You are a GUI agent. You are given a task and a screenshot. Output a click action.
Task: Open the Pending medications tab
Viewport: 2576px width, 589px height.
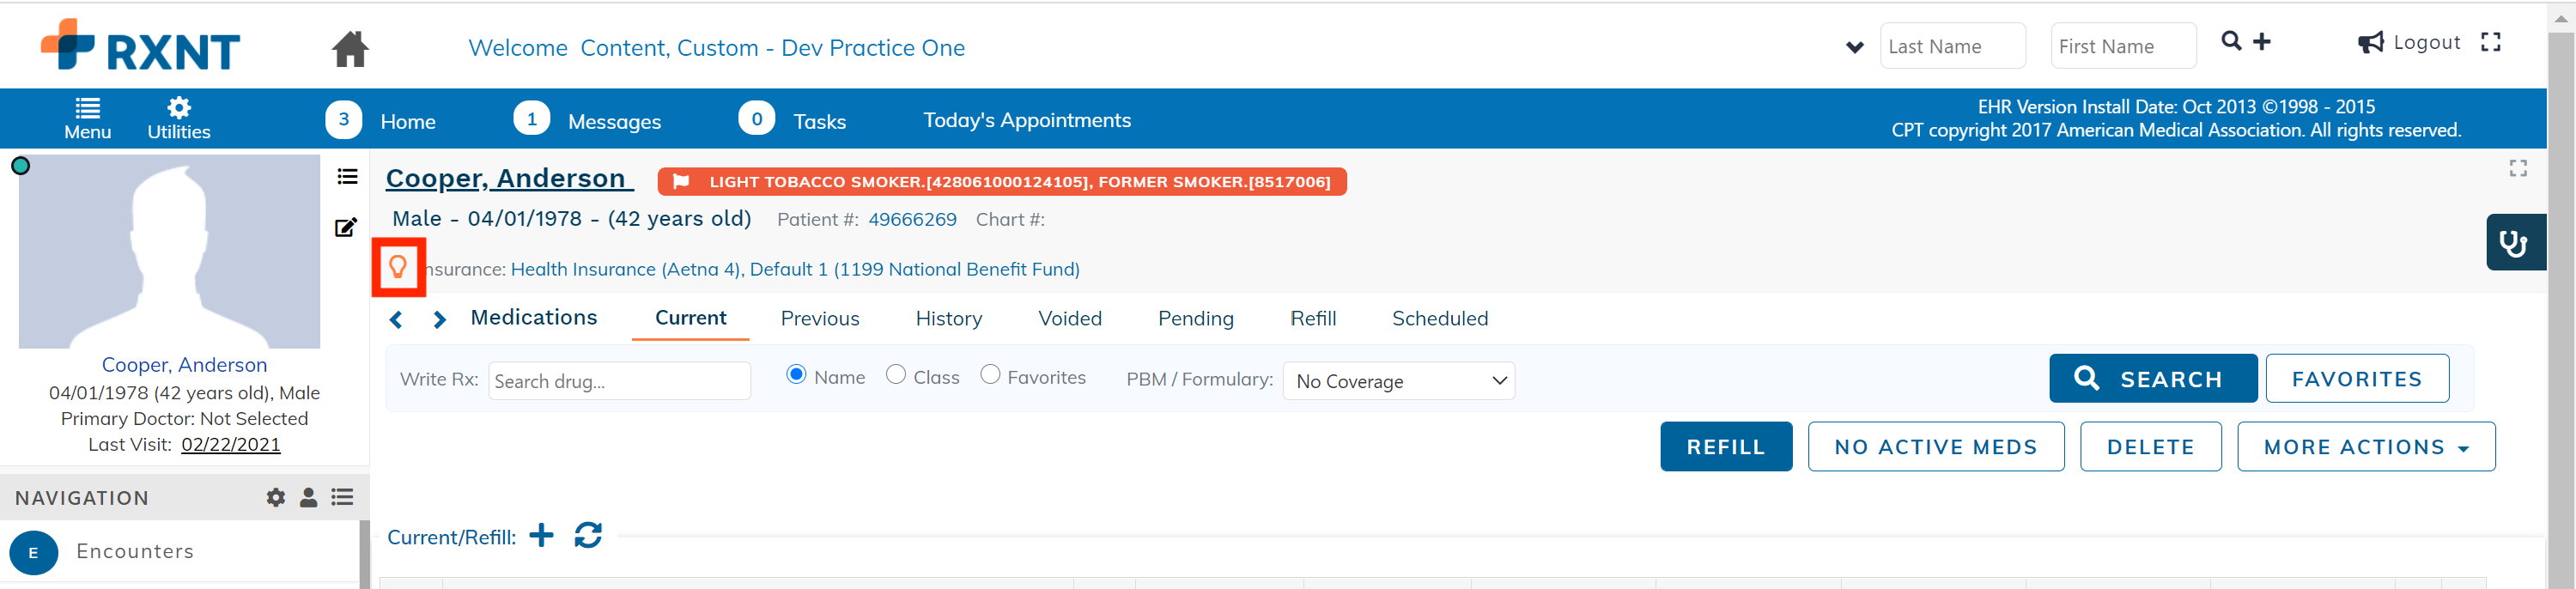click(x=1195, y=318)
